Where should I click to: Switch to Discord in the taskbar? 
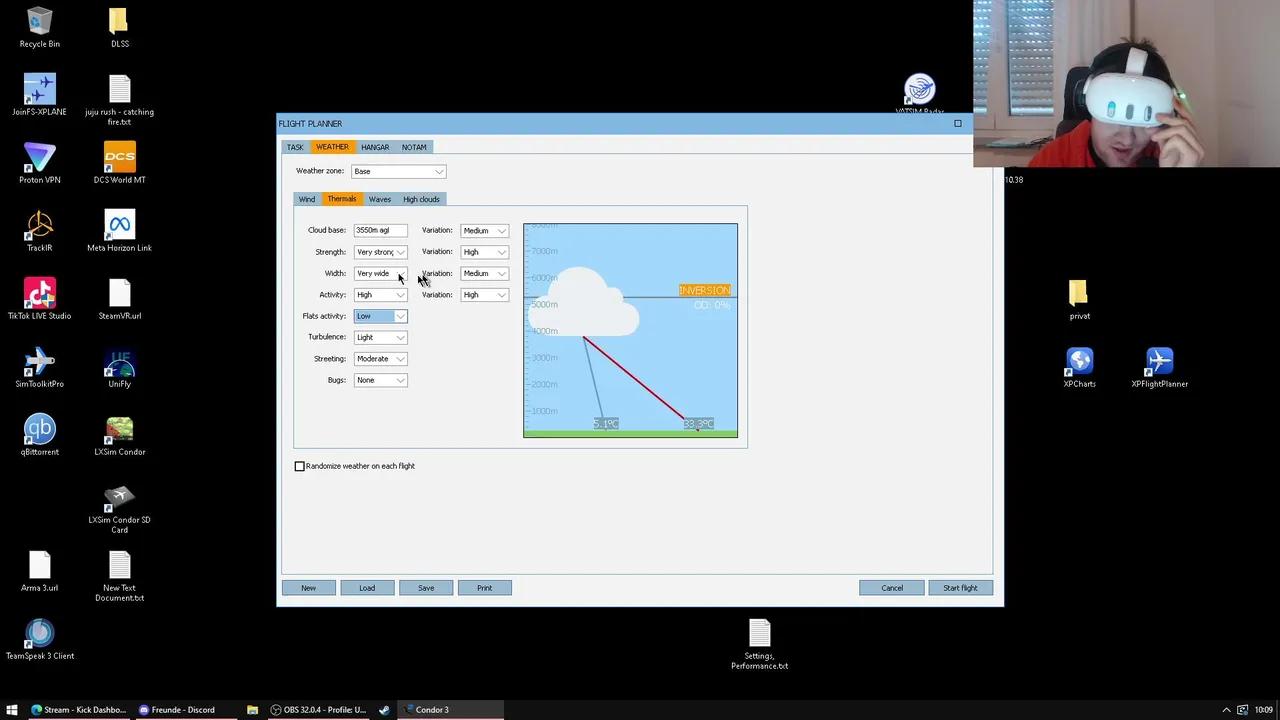point(178,710)
